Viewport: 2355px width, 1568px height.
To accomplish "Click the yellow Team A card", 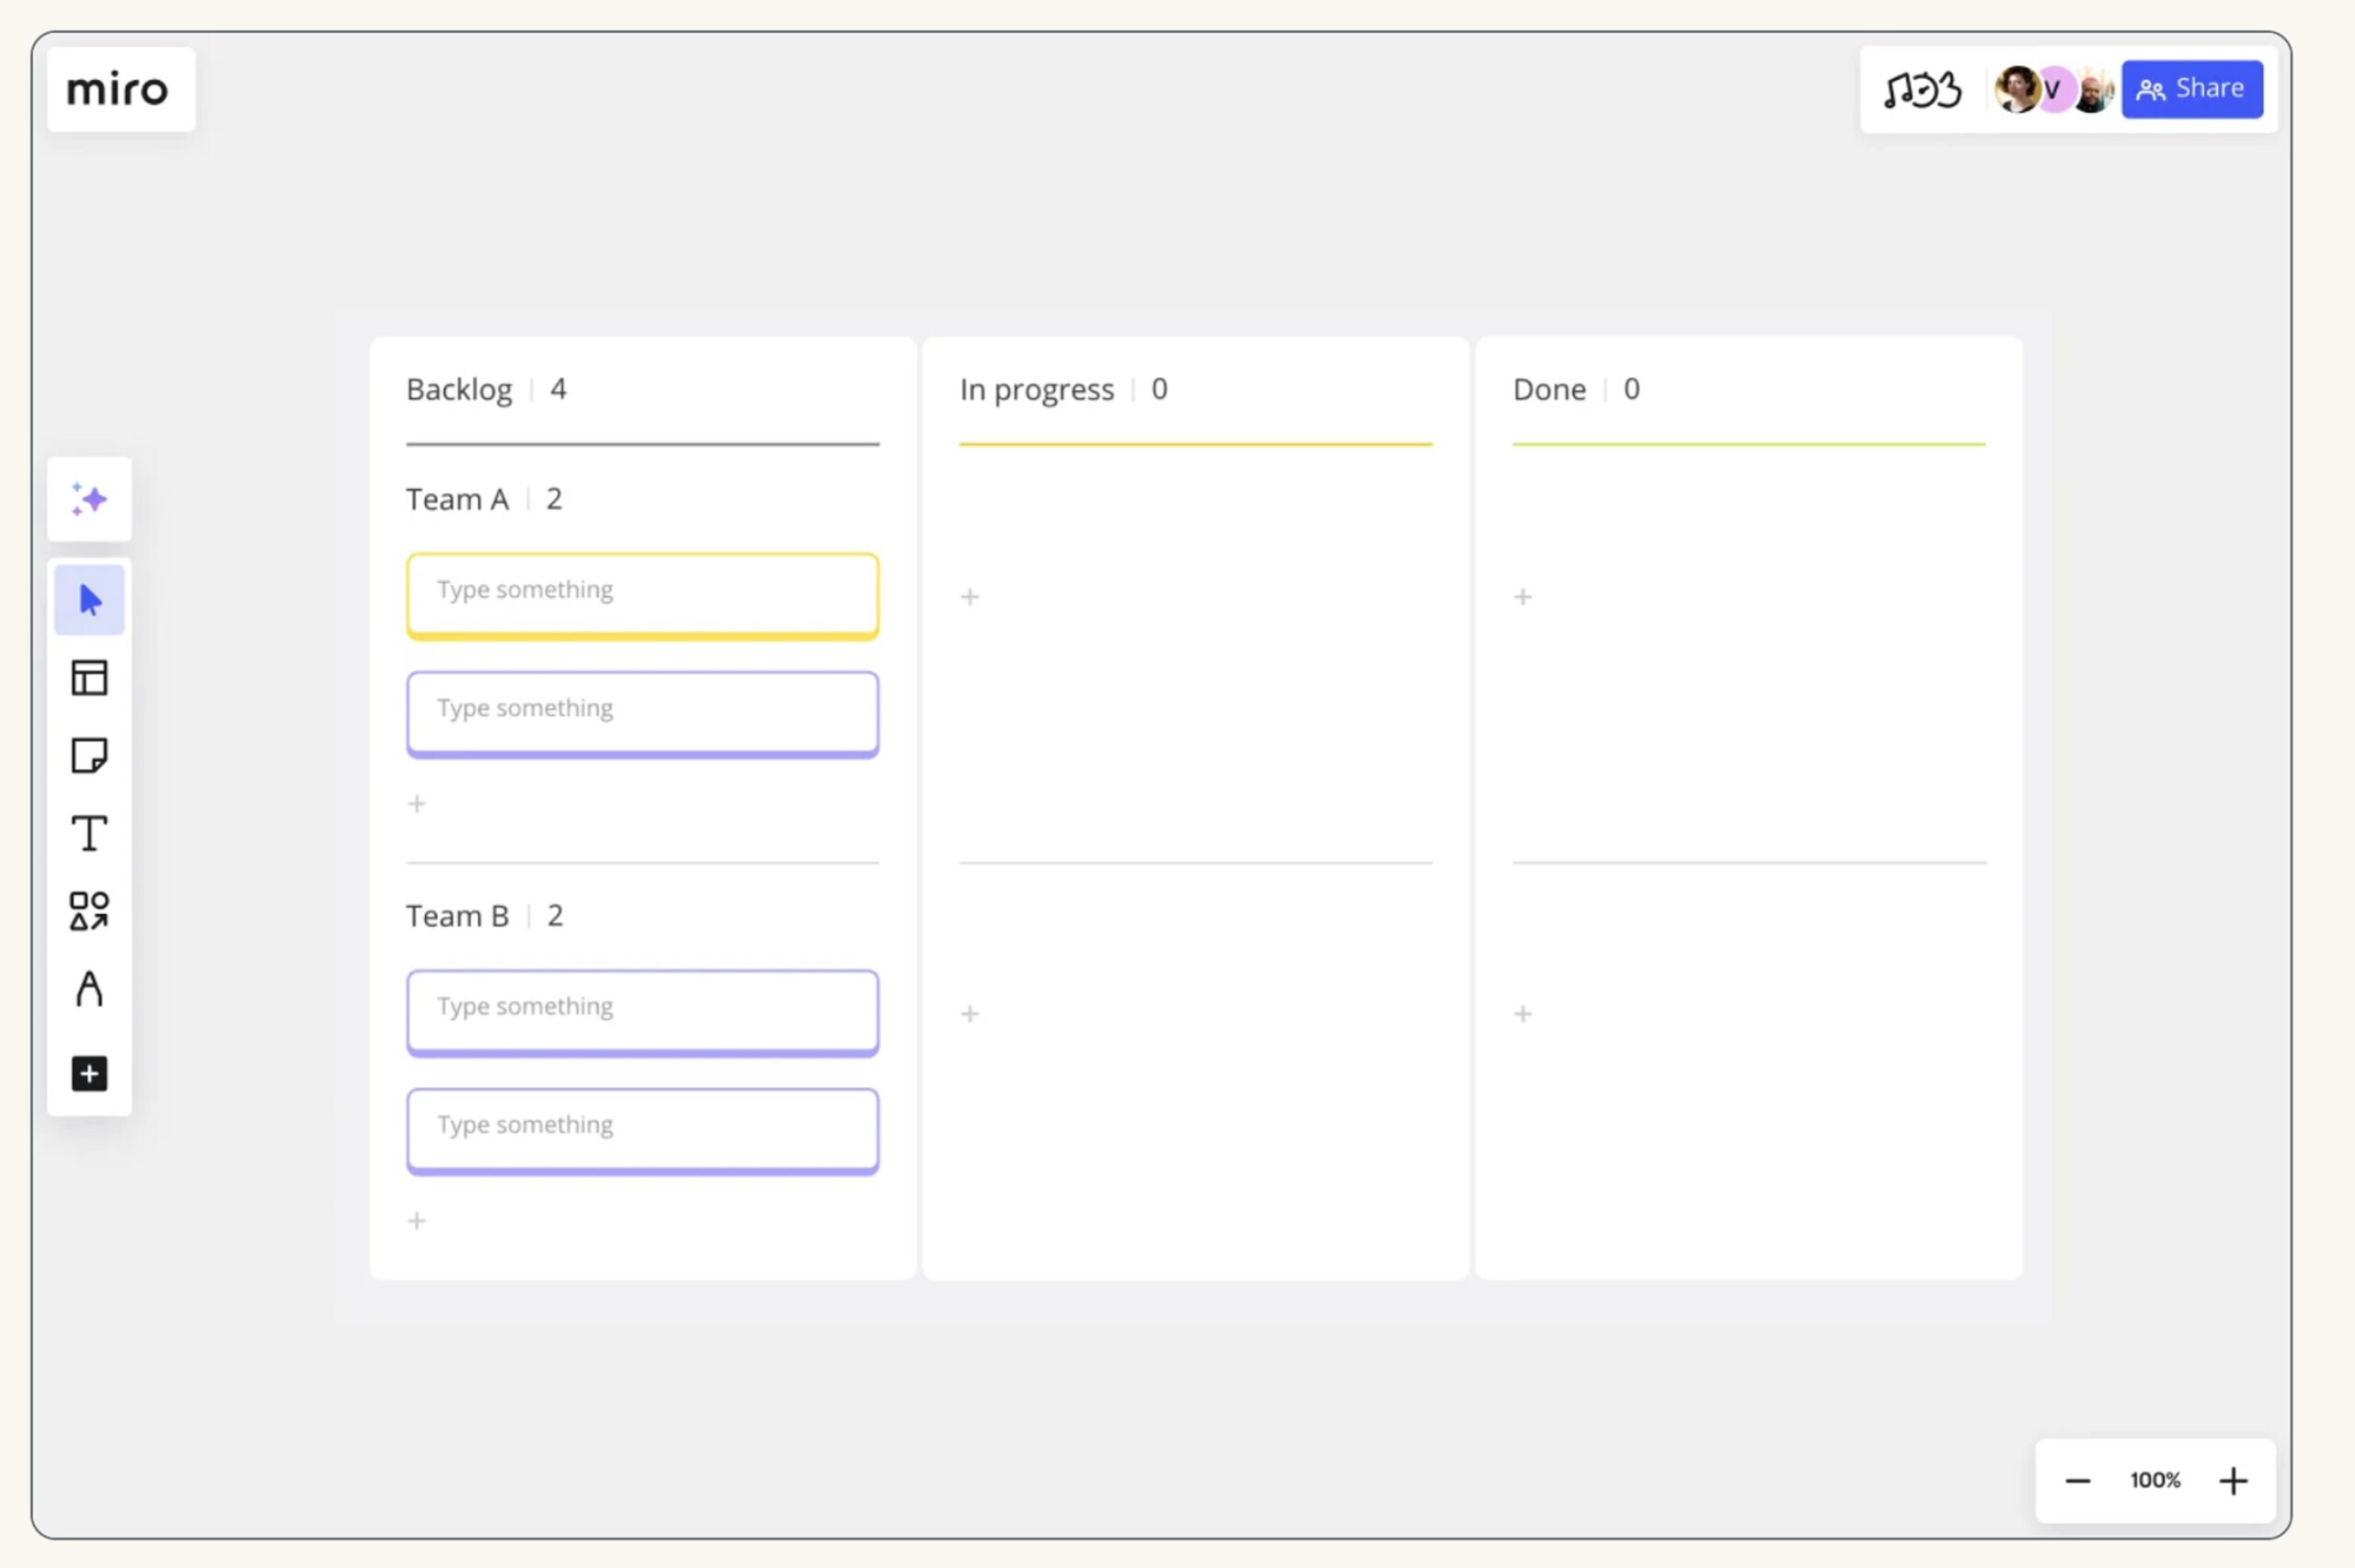I will [x=642, y=596].
